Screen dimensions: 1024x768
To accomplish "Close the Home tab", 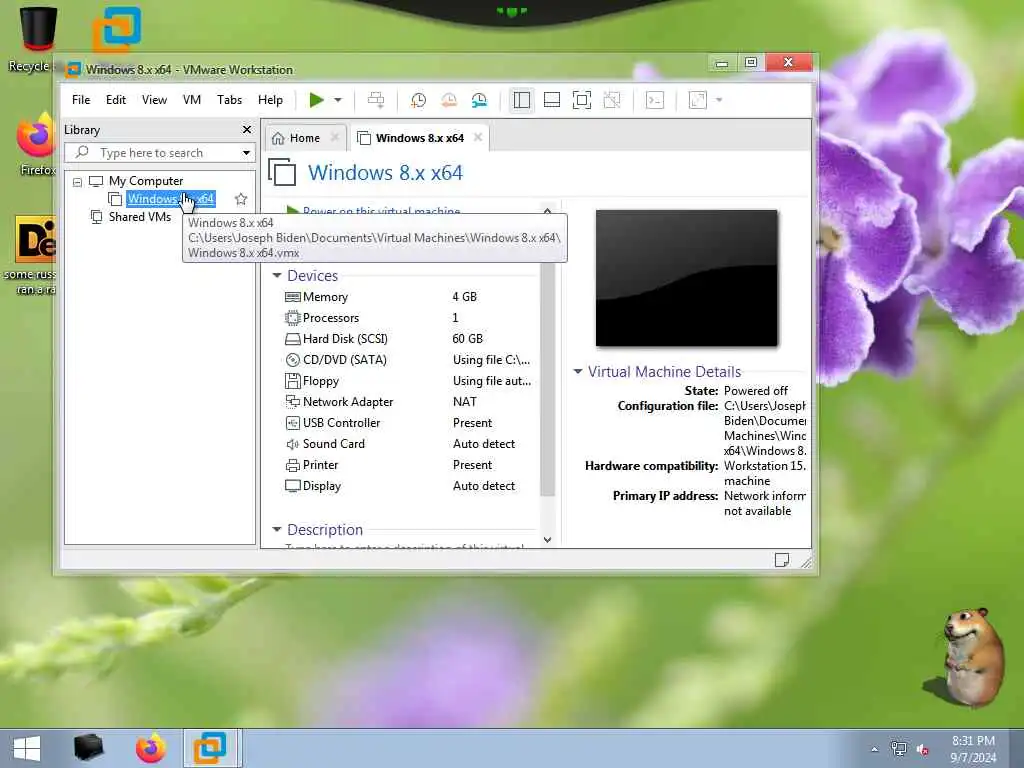I will (x=335, y=137).
